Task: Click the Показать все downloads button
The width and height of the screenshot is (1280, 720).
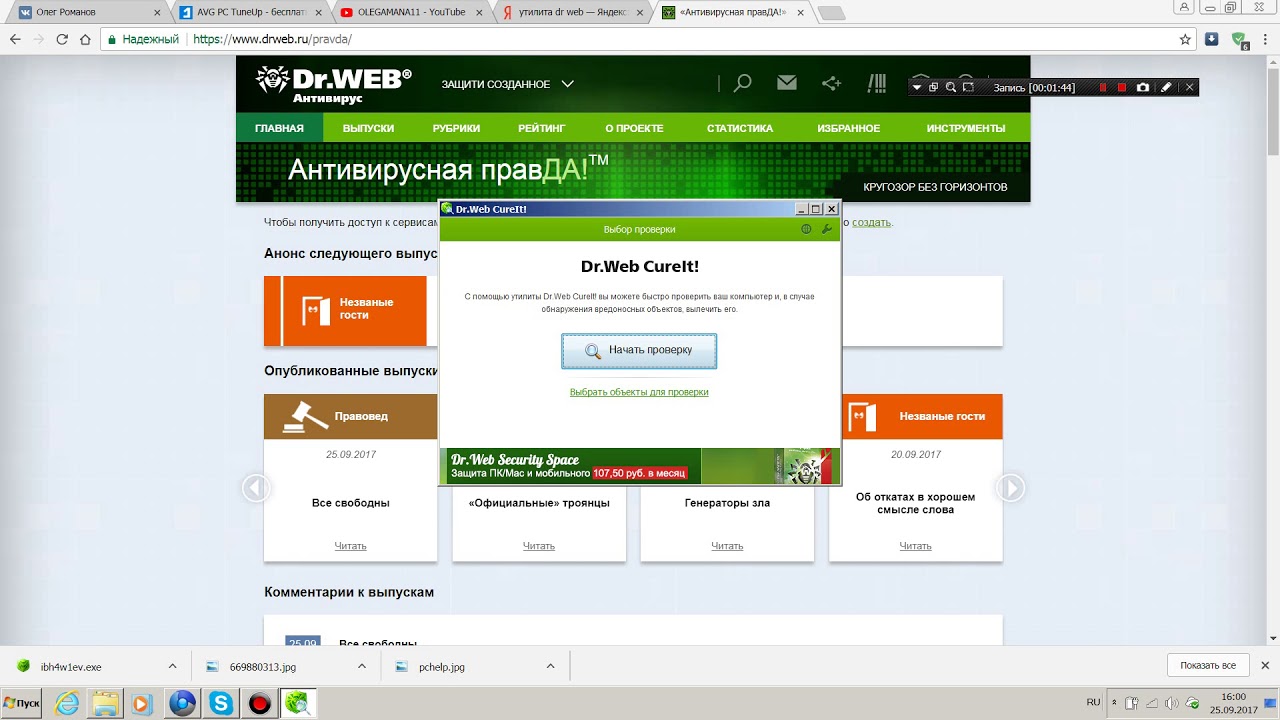Action: pos(1208,665)
